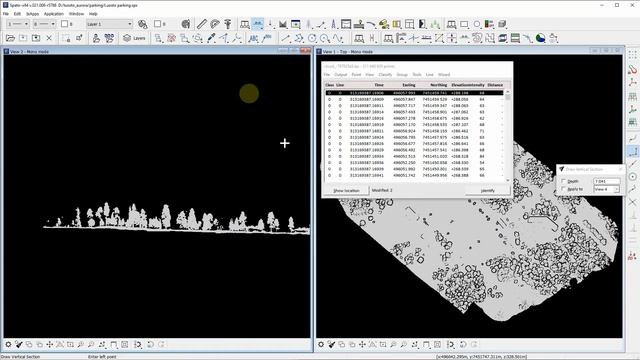Click the Distance column header

[x=495, y=85]
